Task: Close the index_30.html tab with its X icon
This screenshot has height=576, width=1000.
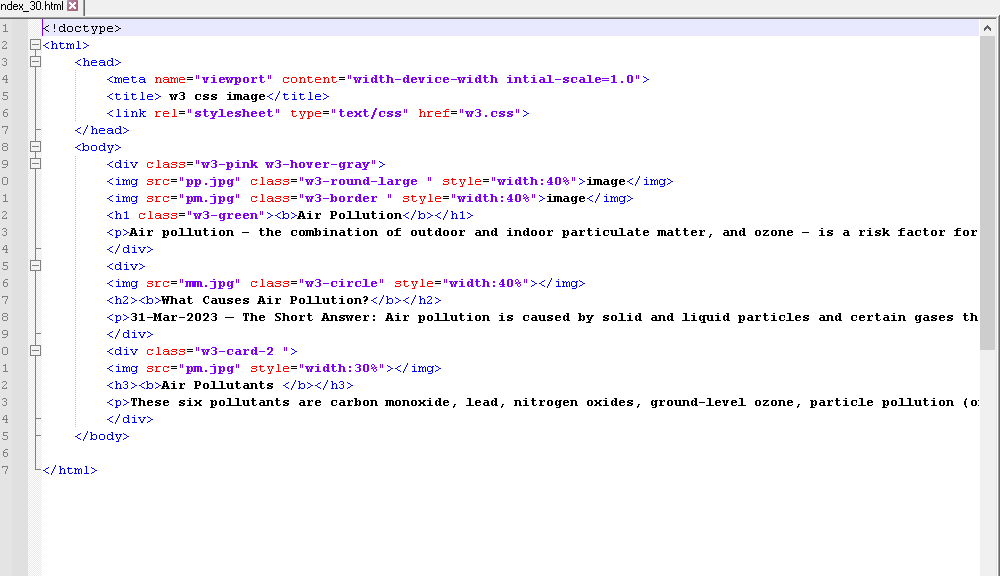Action: point(73,6)
